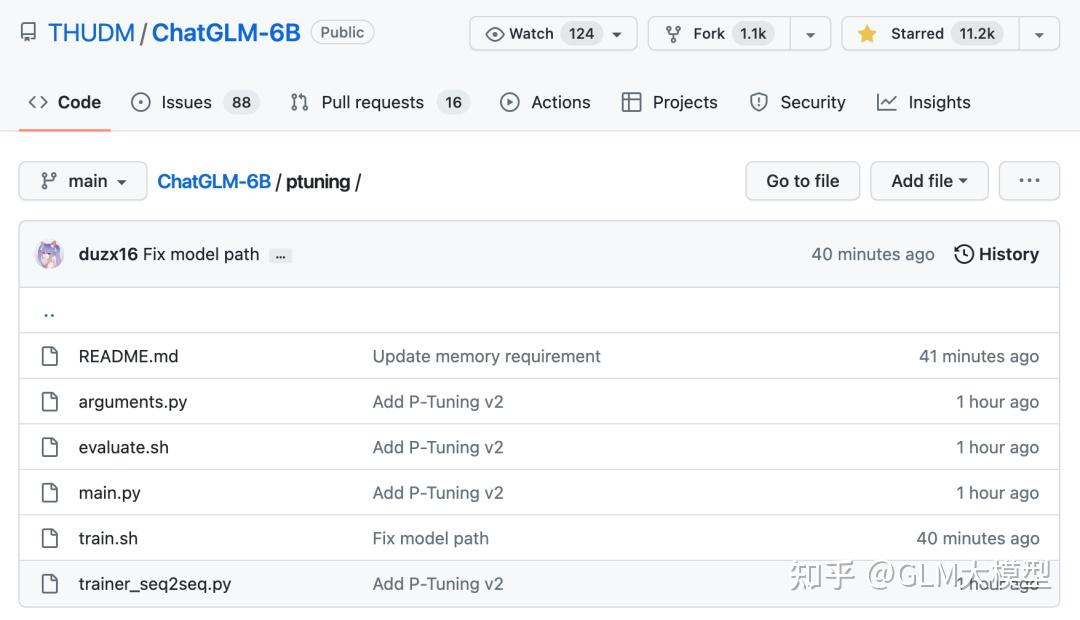Open the train.sh file link
Screen dimensions: 1080x620
(108, 538)
